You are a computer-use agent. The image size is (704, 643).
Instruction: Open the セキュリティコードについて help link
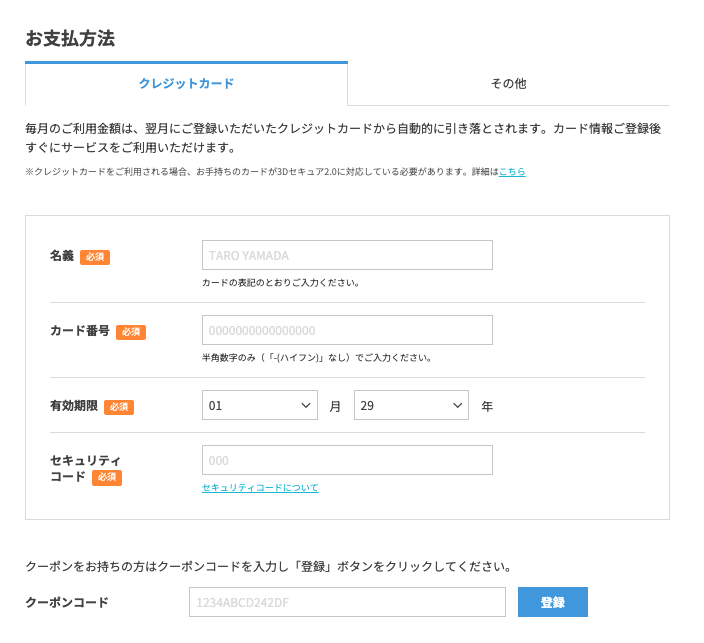coord(260,488)
